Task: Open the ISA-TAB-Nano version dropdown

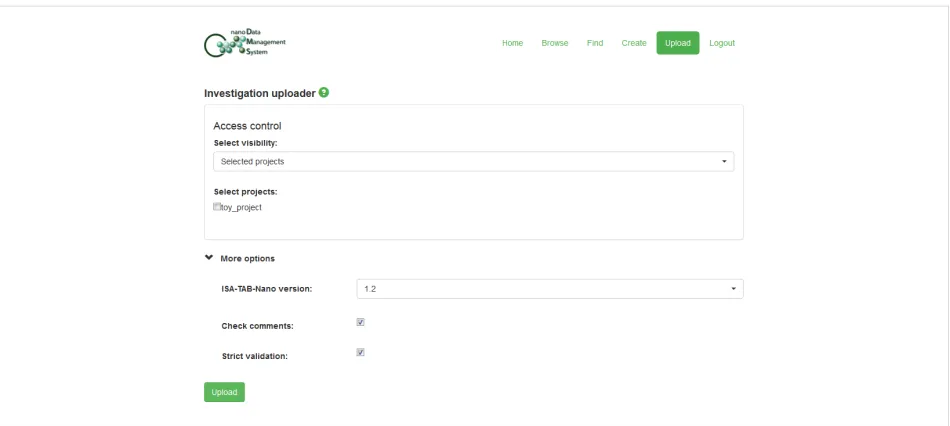Action: tap(550, 289)
